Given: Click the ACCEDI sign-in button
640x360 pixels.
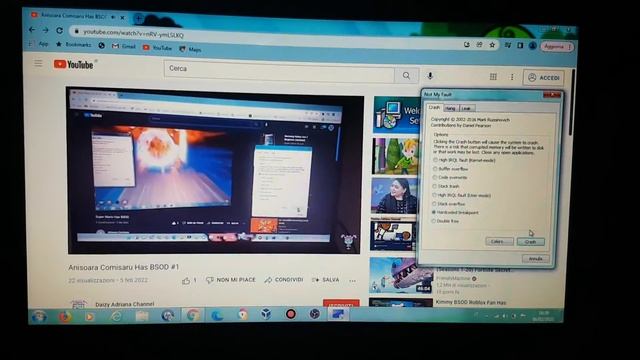Looking at the screenshot, I should click(544, 78).
